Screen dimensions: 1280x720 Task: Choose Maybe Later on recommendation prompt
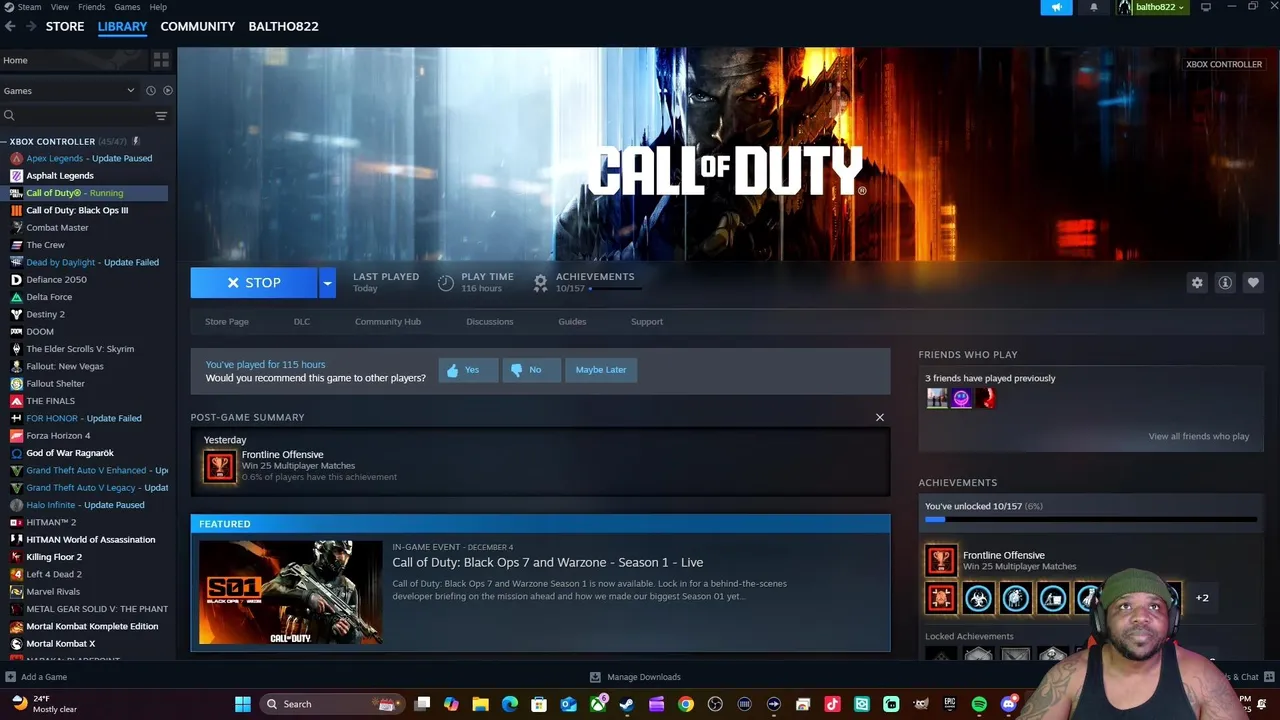[601, 370]
